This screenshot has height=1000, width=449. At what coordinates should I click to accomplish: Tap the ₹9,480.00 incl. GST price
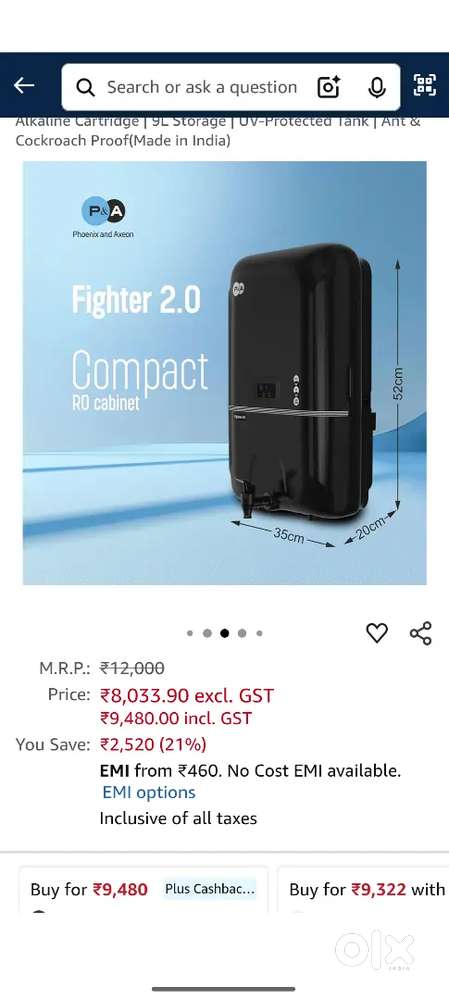(x=176, y=719)
